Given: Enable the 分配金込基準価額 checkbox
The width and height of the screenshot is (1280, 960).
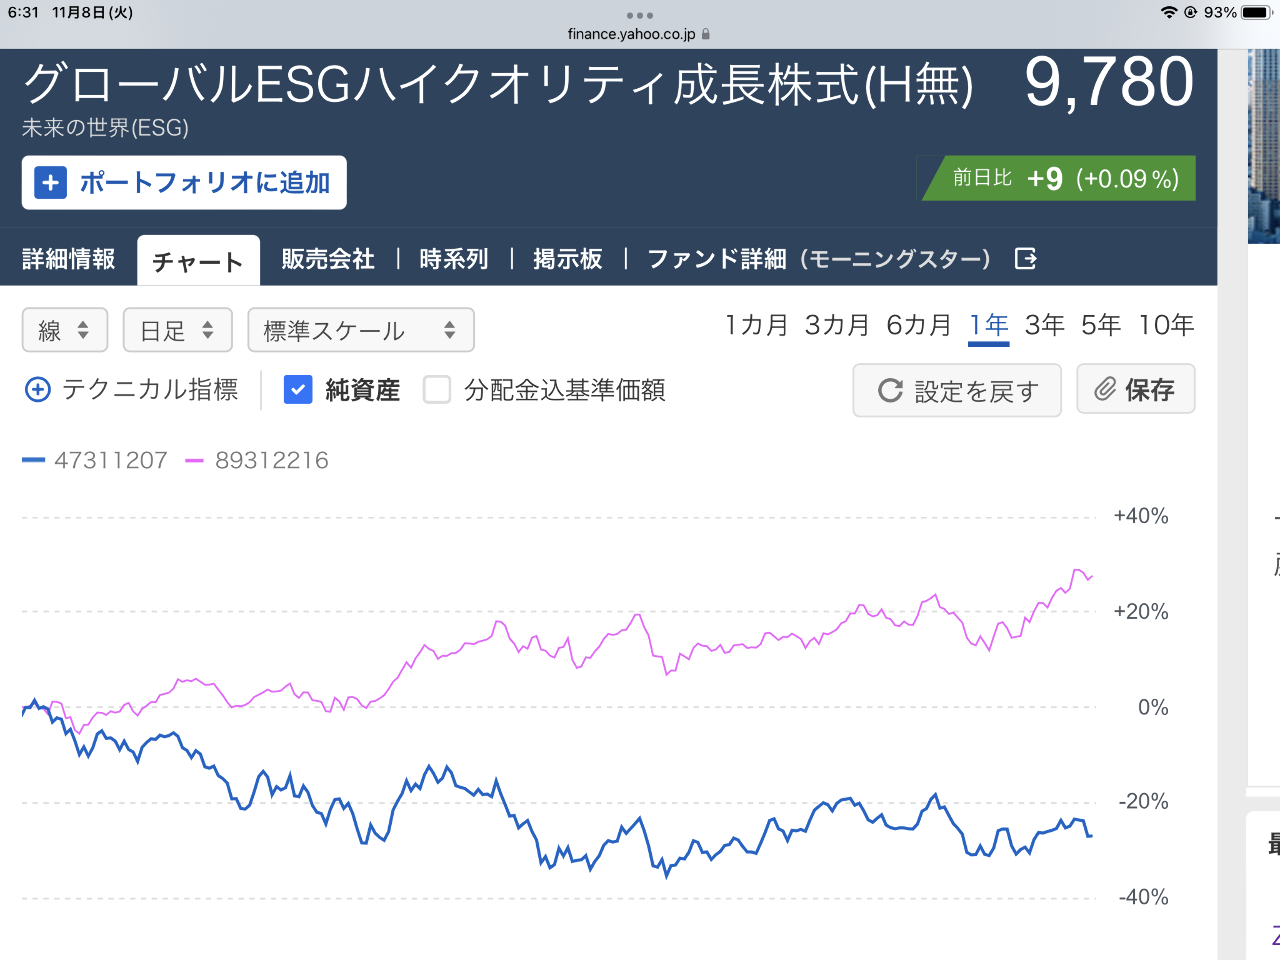Looking at the screenshot, I should [437, 389].
